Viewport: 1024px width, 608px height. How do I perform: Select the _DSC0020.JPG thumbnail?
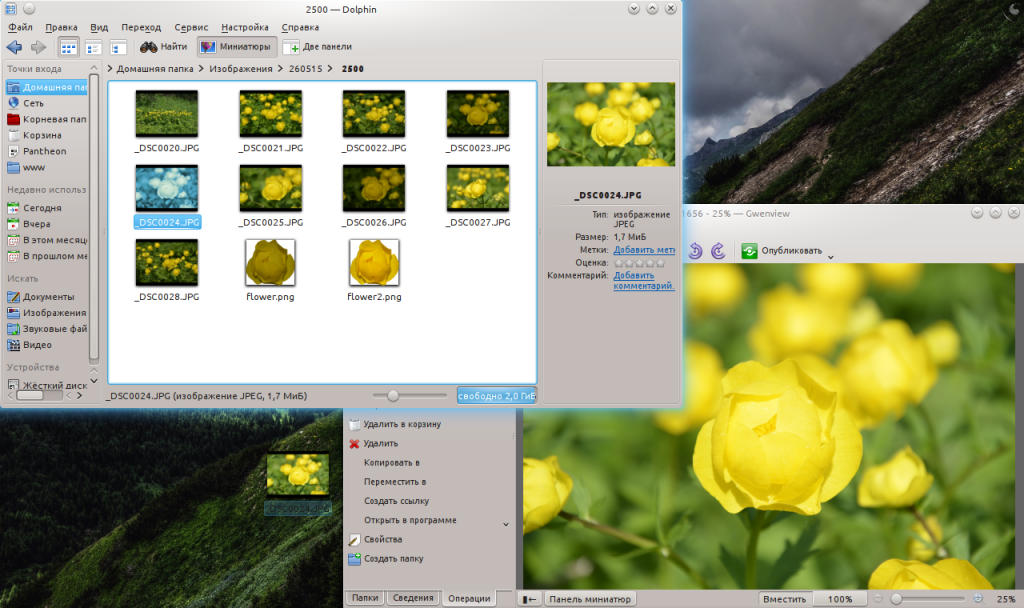click(x=167, y=114)
